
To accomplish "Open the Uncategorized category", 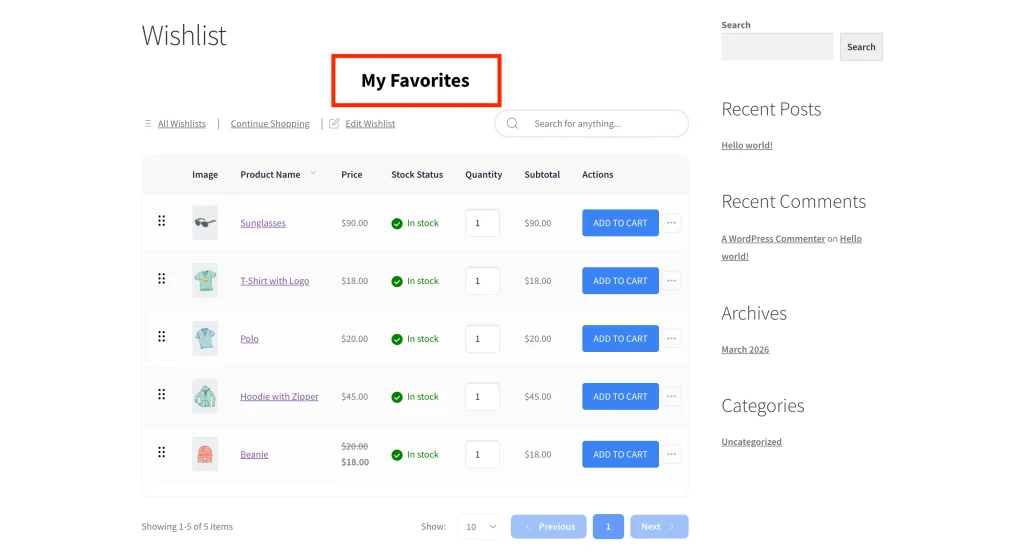I will [x=751, y=441].
